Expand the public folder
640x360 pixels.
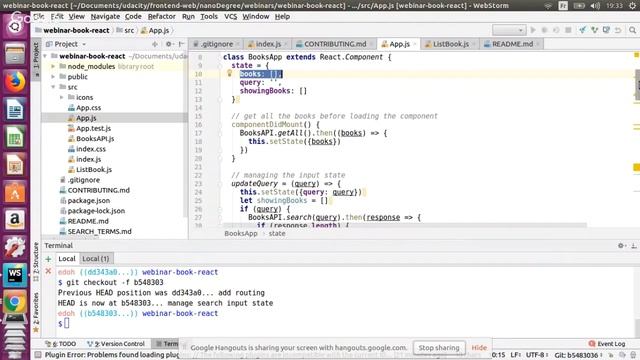click(x=53, y=76)
